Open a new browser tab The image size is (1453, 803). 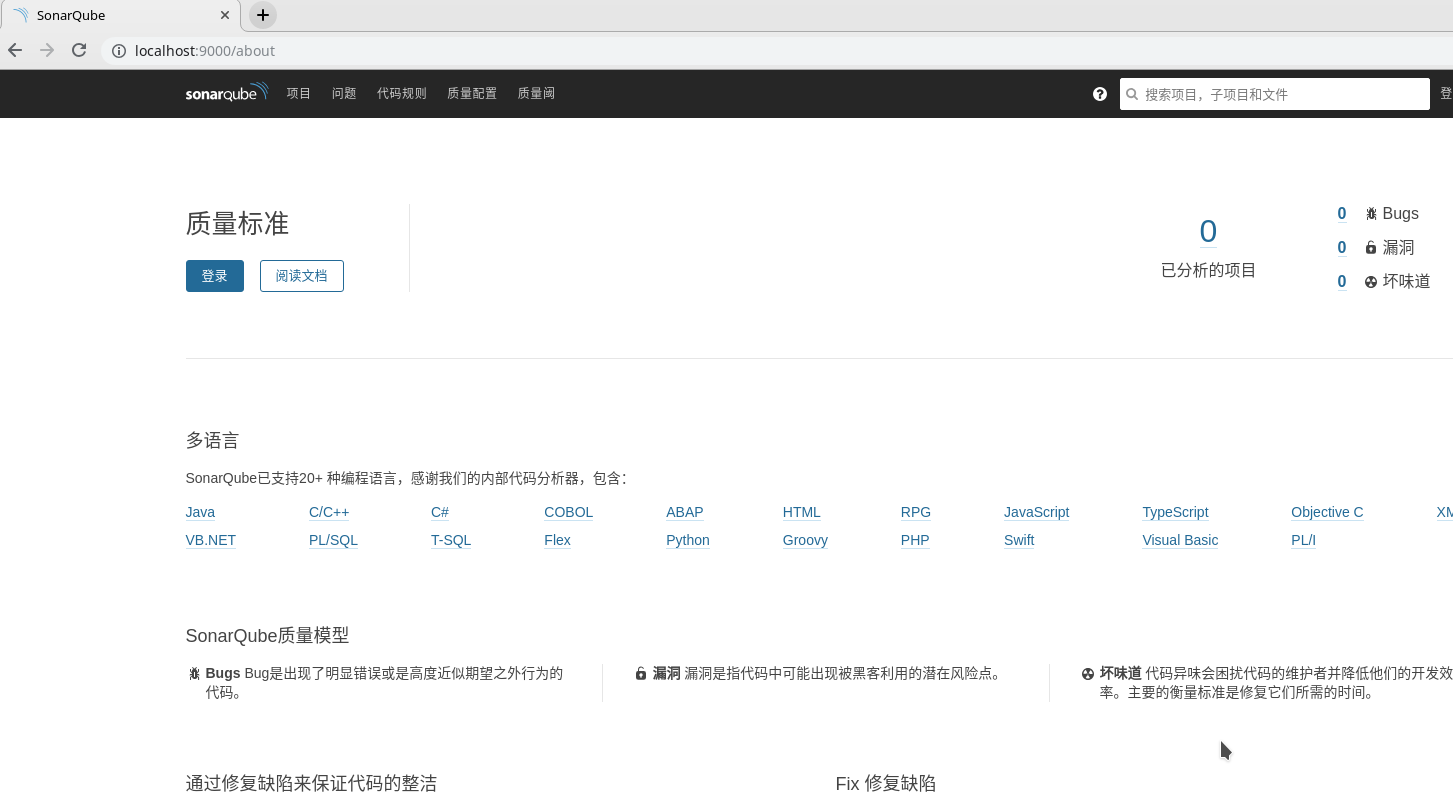(262, 15)
